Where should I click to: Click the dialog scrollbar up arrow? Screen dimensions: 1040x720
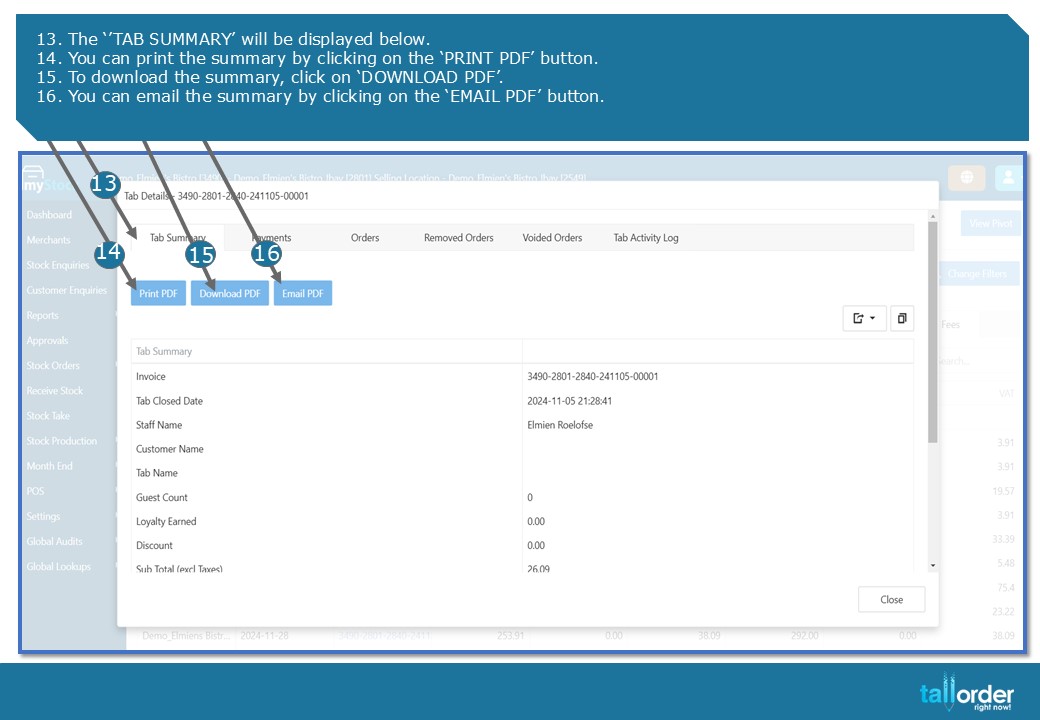coord(933,217)
